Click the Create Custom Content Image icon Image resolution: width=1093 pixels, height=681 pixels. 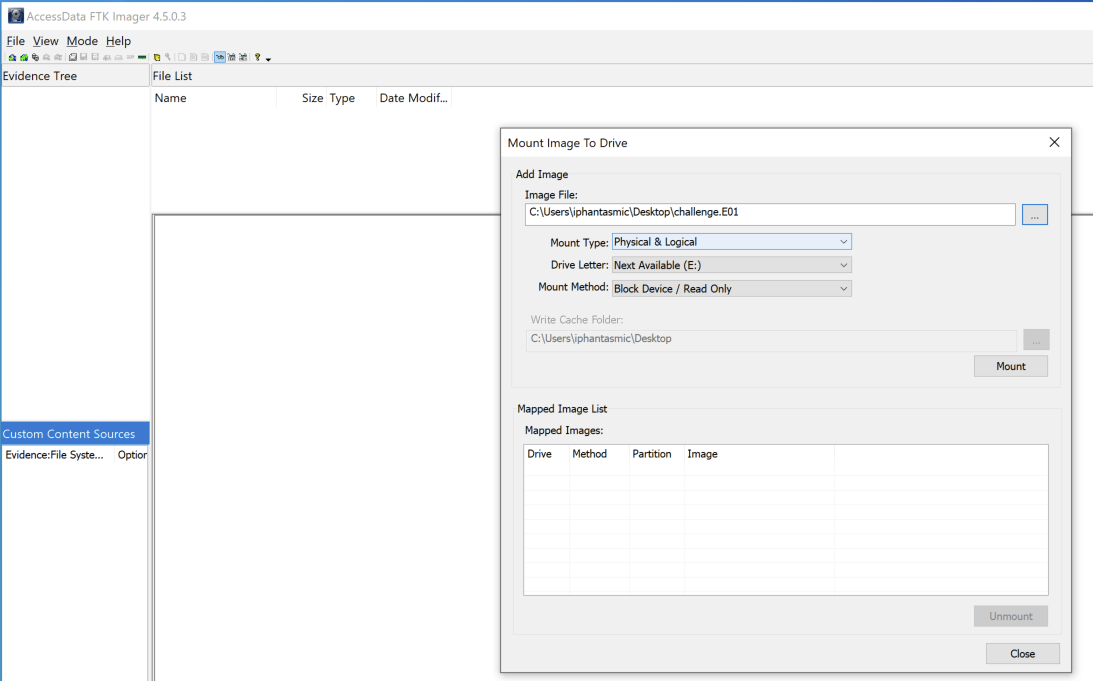119,57
